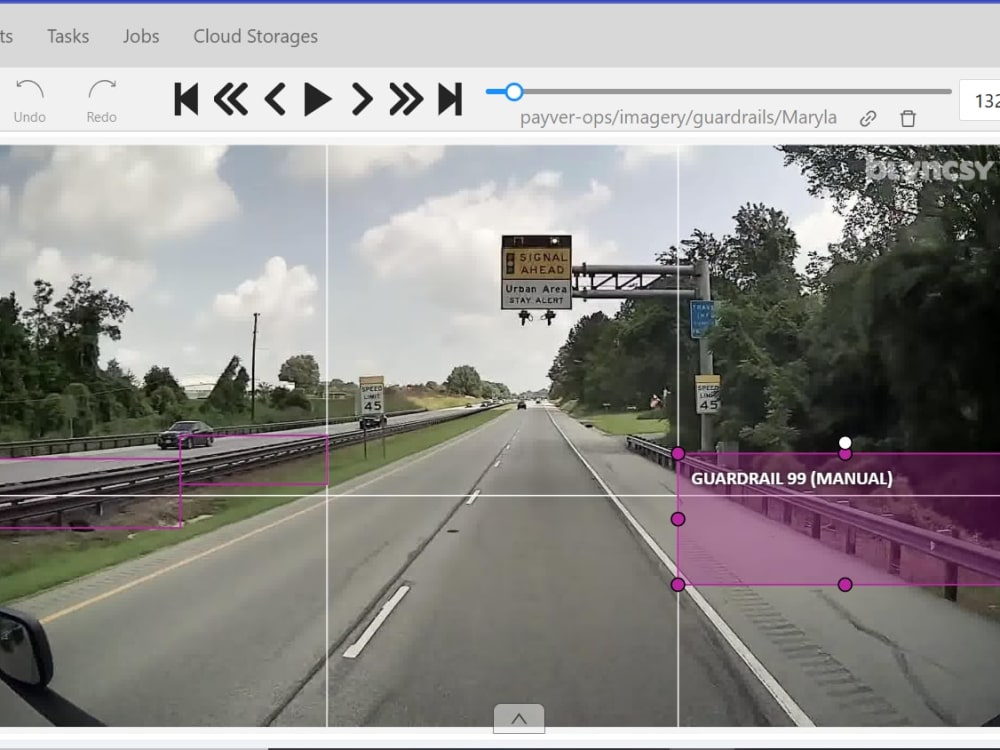The width and height of the screenshot is (1000, 750).
Task: Go to the next frame
Action: [362, 99]
